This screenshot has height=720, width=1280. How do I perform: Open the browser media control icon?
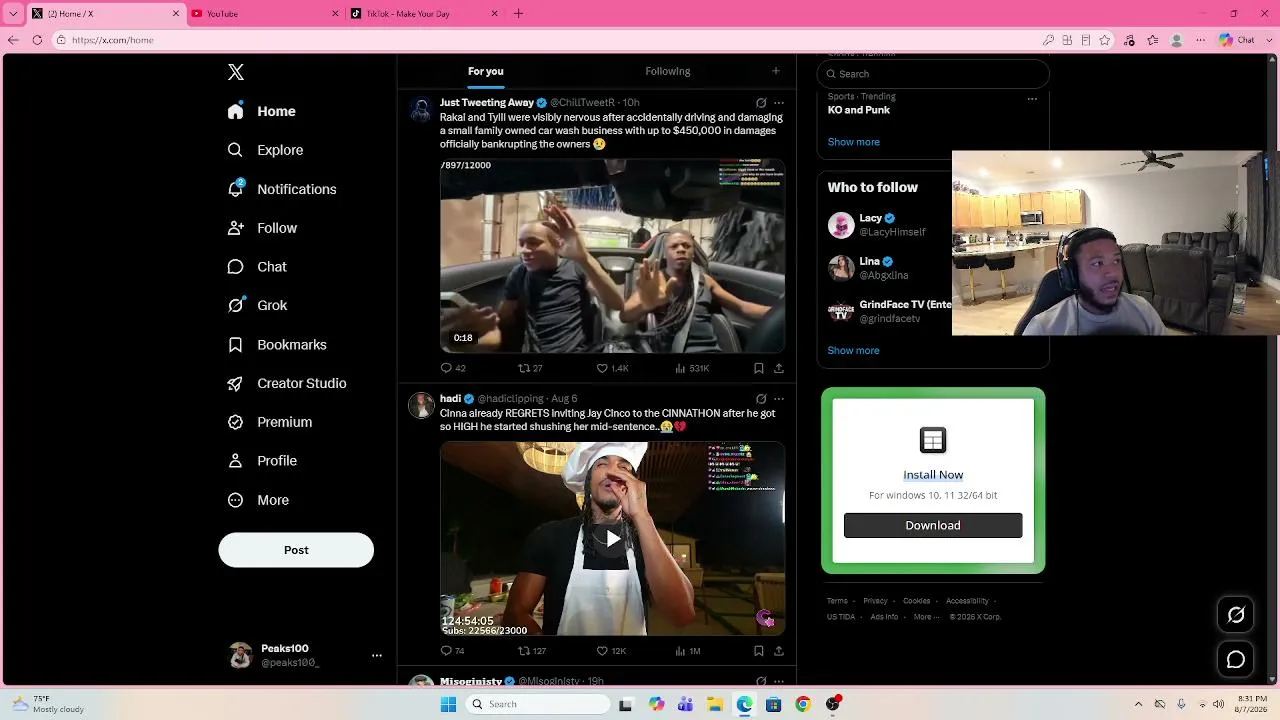[1129, 40]
